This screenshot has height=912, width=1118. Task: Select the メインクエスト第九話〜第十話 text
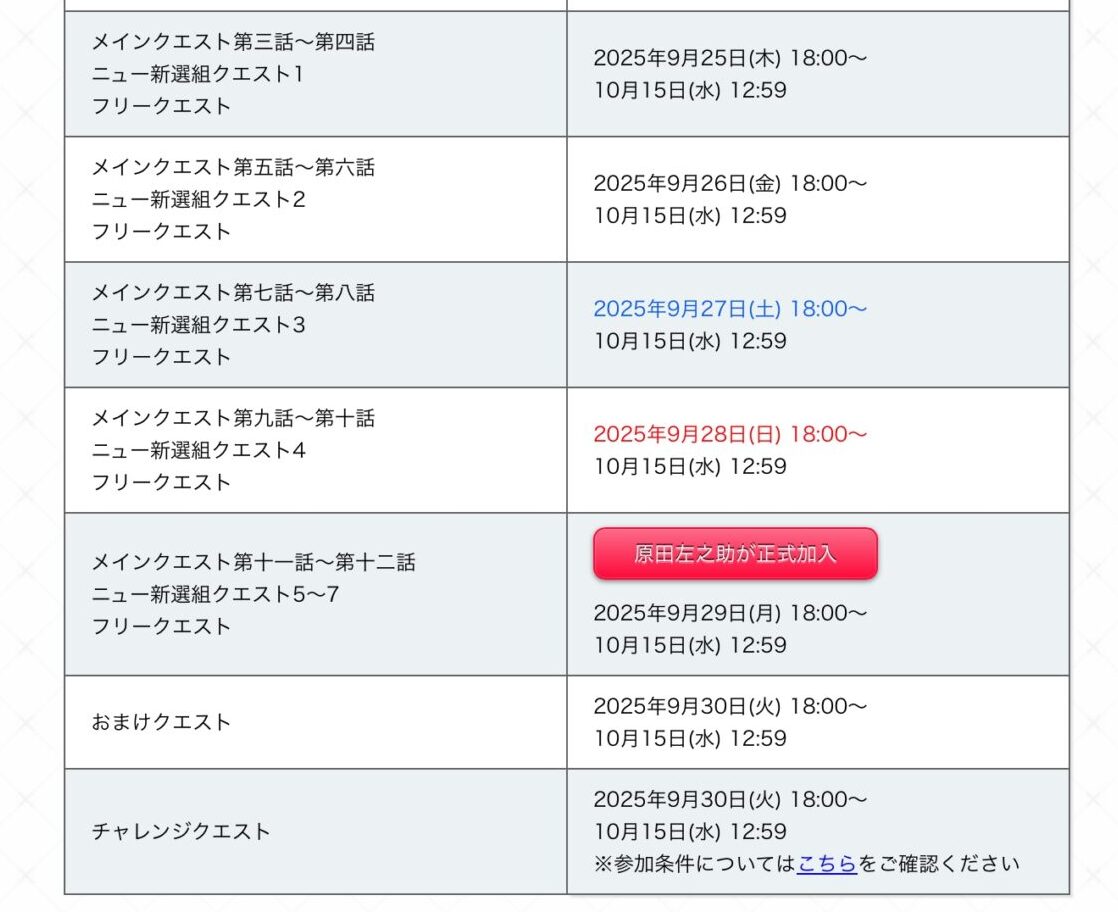tap(233, 419)
